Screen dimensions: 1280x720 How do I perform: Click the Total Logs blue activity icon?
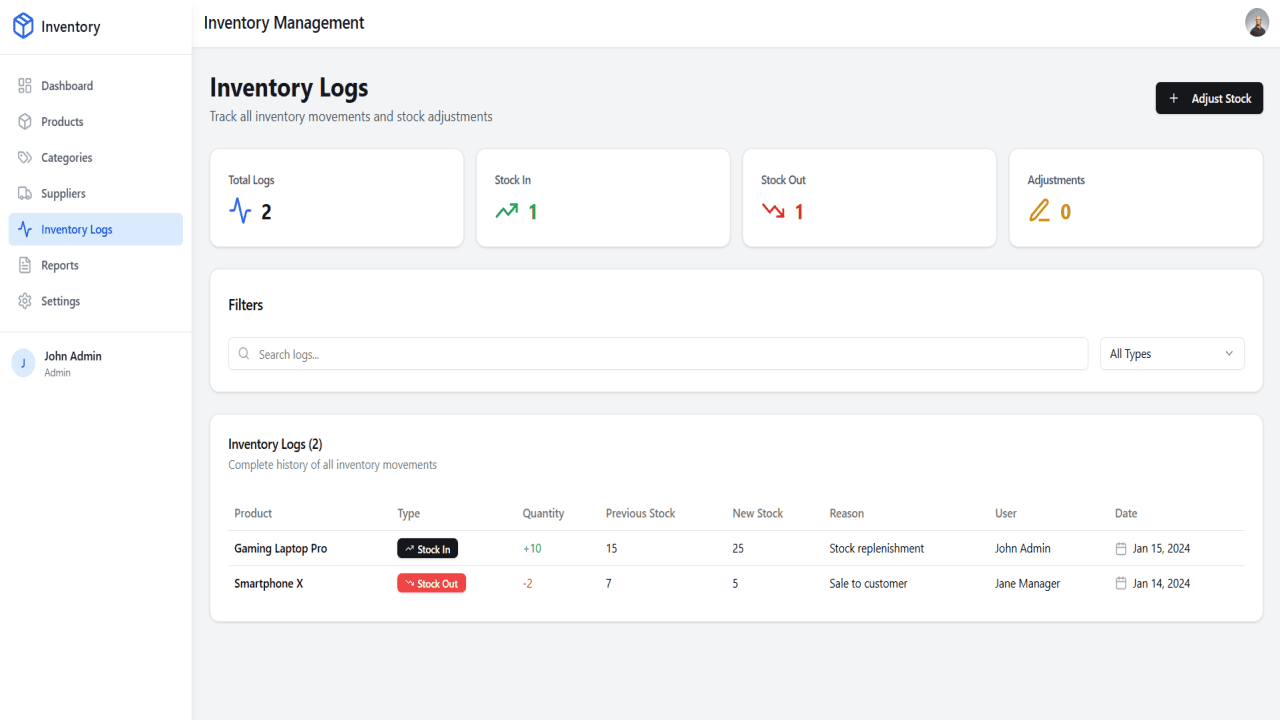point(240,211)
